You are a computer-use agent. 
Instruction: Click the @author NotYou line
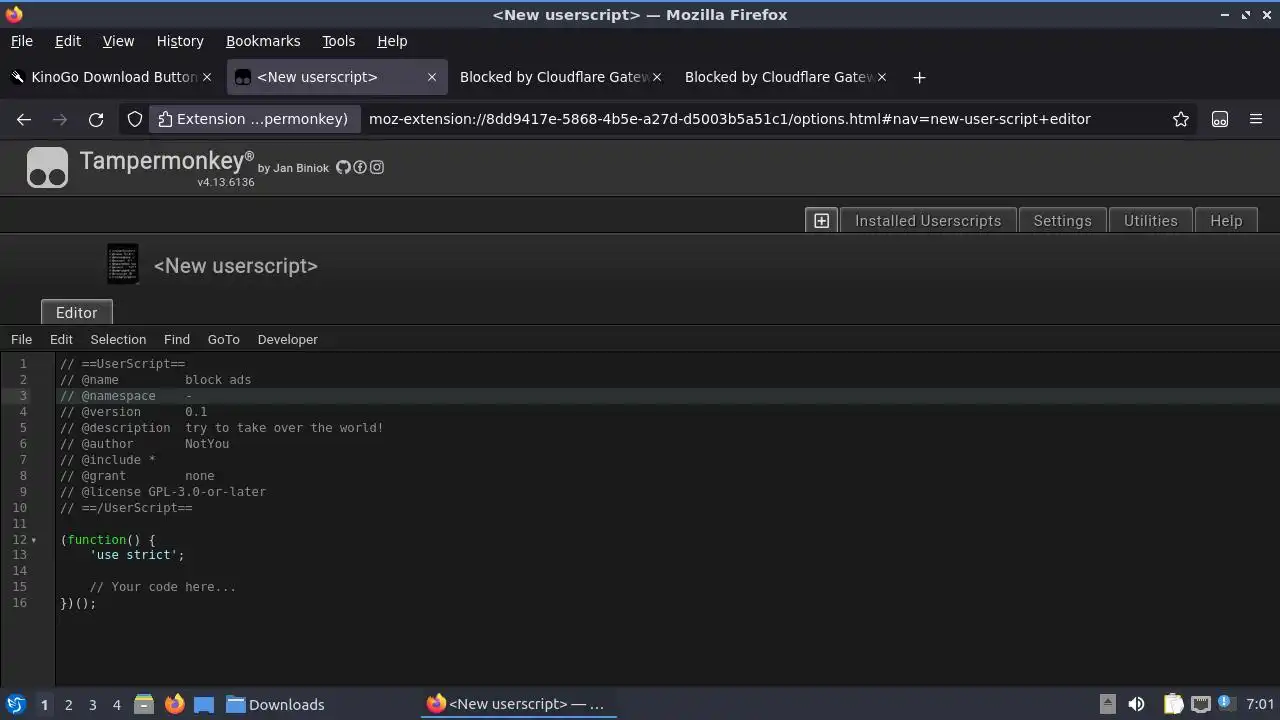(x=144, y=444)
